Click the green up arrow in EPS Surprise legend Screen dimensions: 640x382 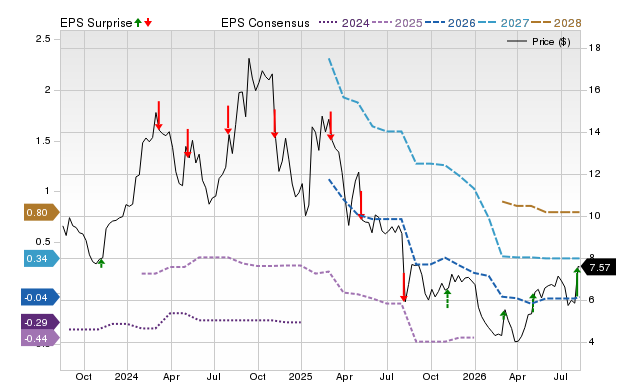click(138, 22)
